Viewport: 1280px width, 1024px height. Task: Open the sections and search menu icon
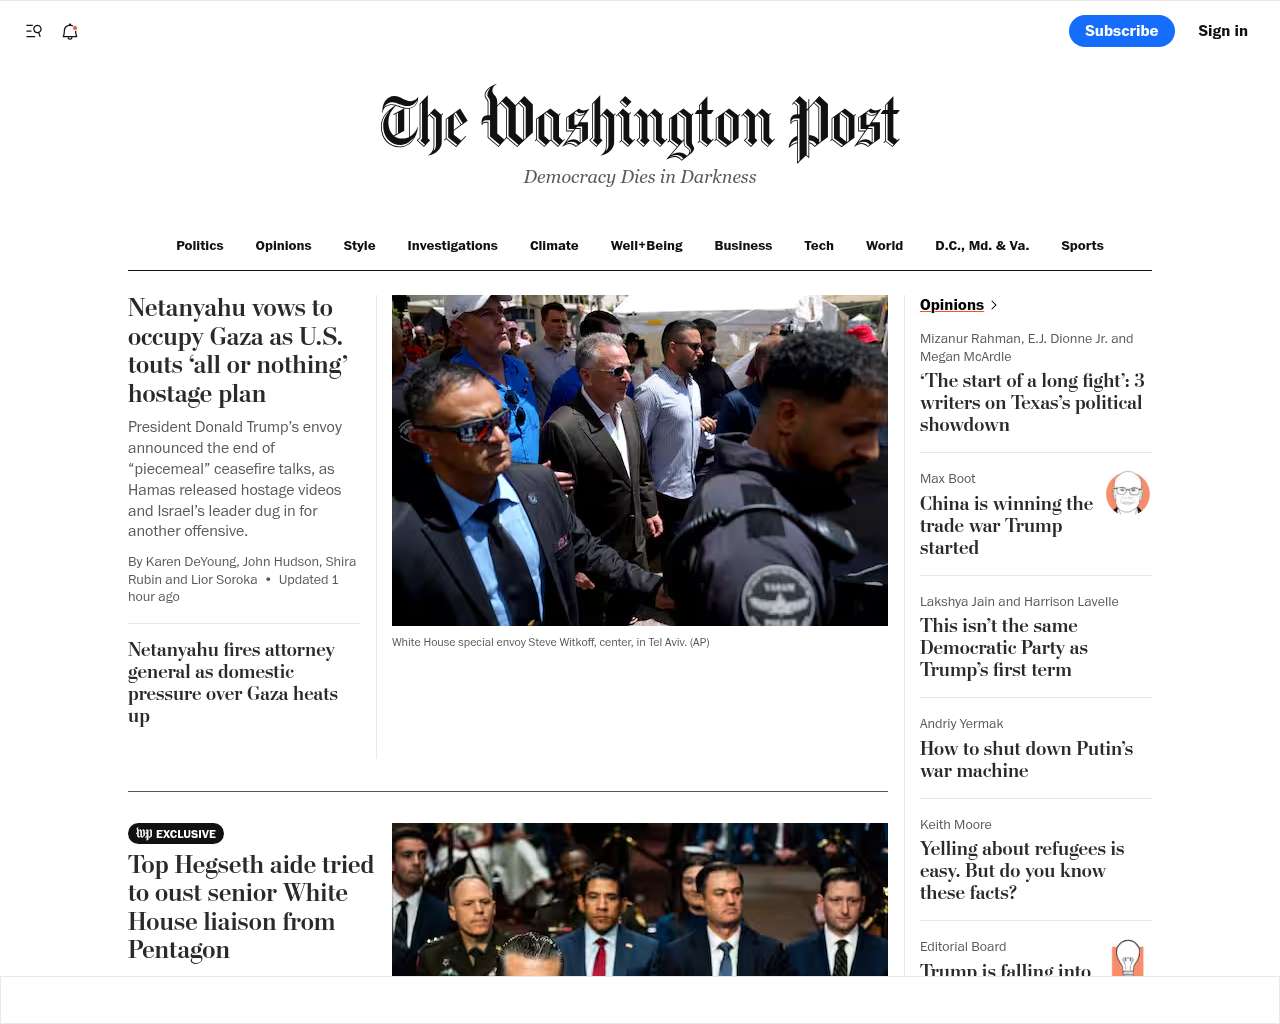pyautogui.click(x=34, y=31)
